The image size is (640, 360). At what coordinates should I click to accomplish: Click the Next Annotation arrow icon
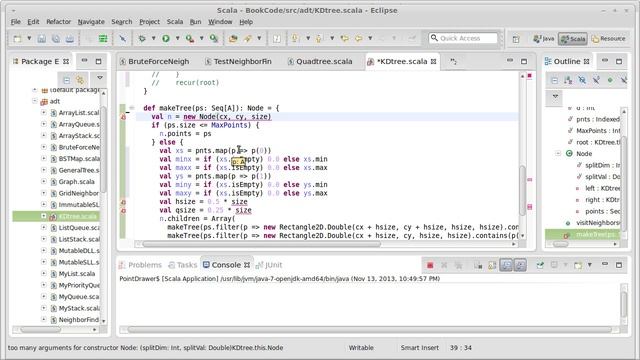295,38
